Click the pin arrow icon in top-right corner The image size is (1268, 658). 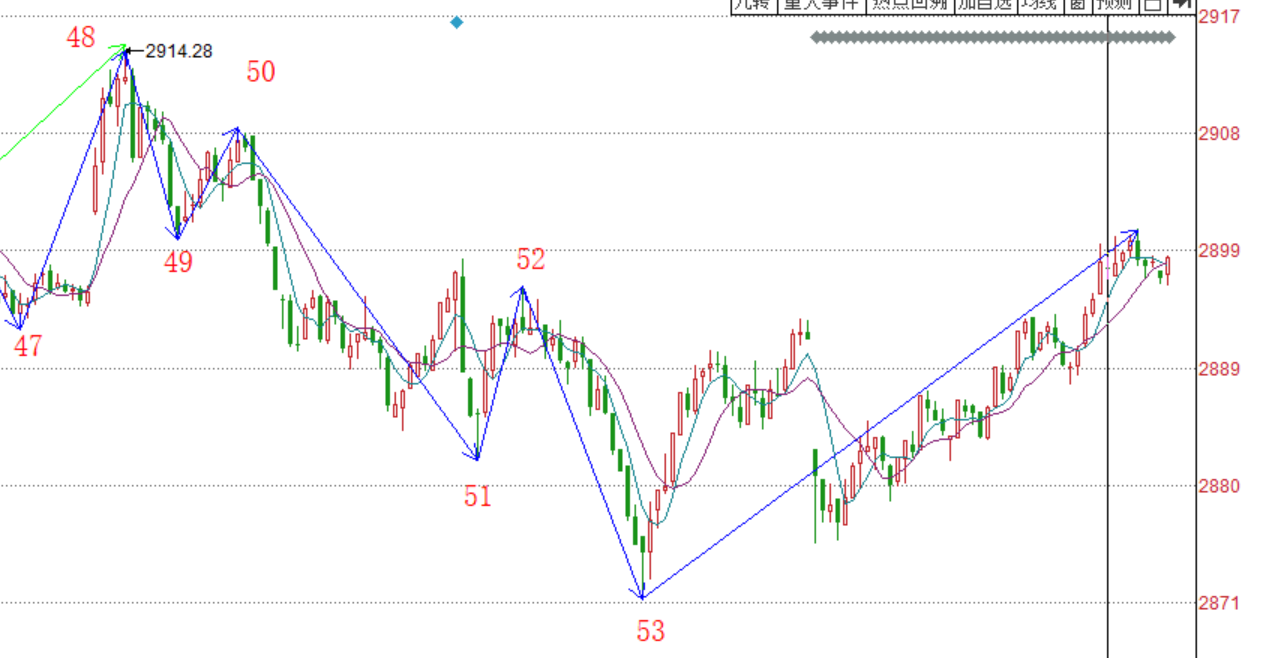click(x=1181, y=5)
